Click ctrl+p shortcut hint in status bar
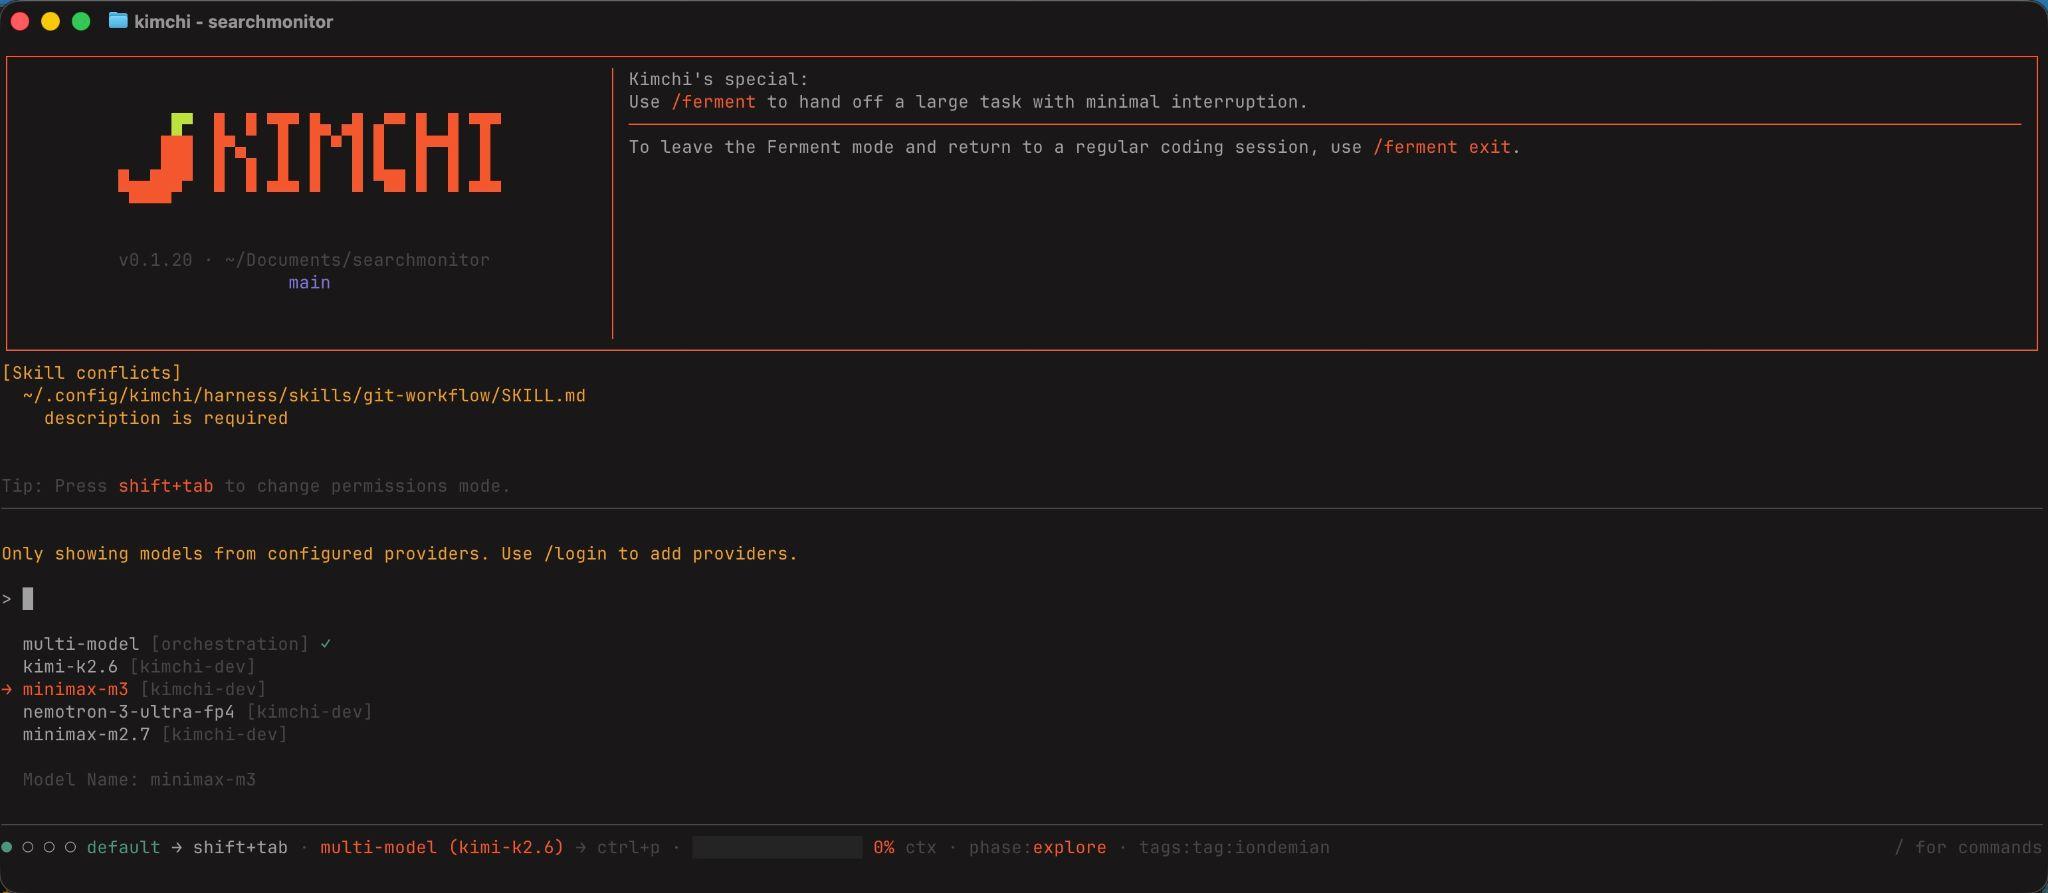2048x893 pixels. point(628,848)
